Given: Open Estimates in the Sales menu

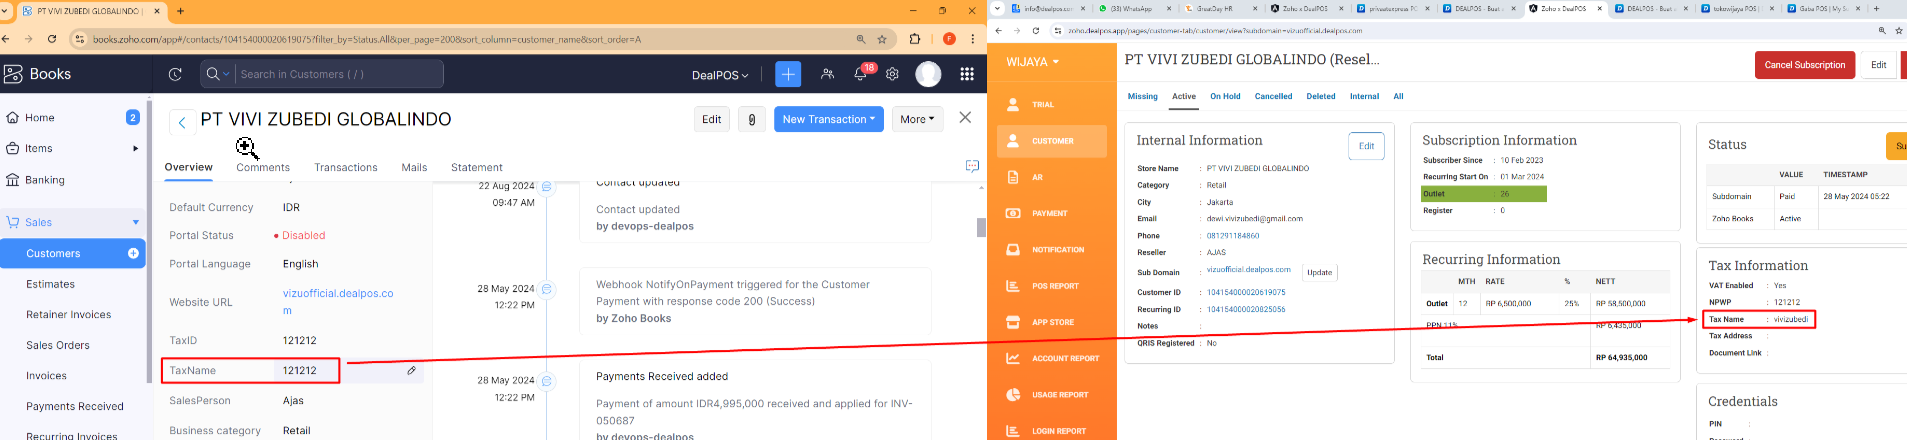Looking at the screenshot, I should click(x=50, y=284).
